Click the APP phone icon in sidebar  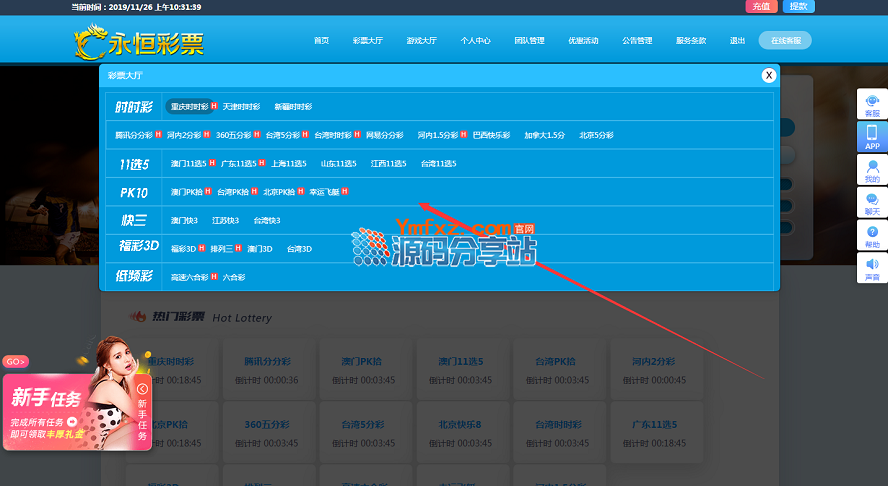(x=872, y=137)
